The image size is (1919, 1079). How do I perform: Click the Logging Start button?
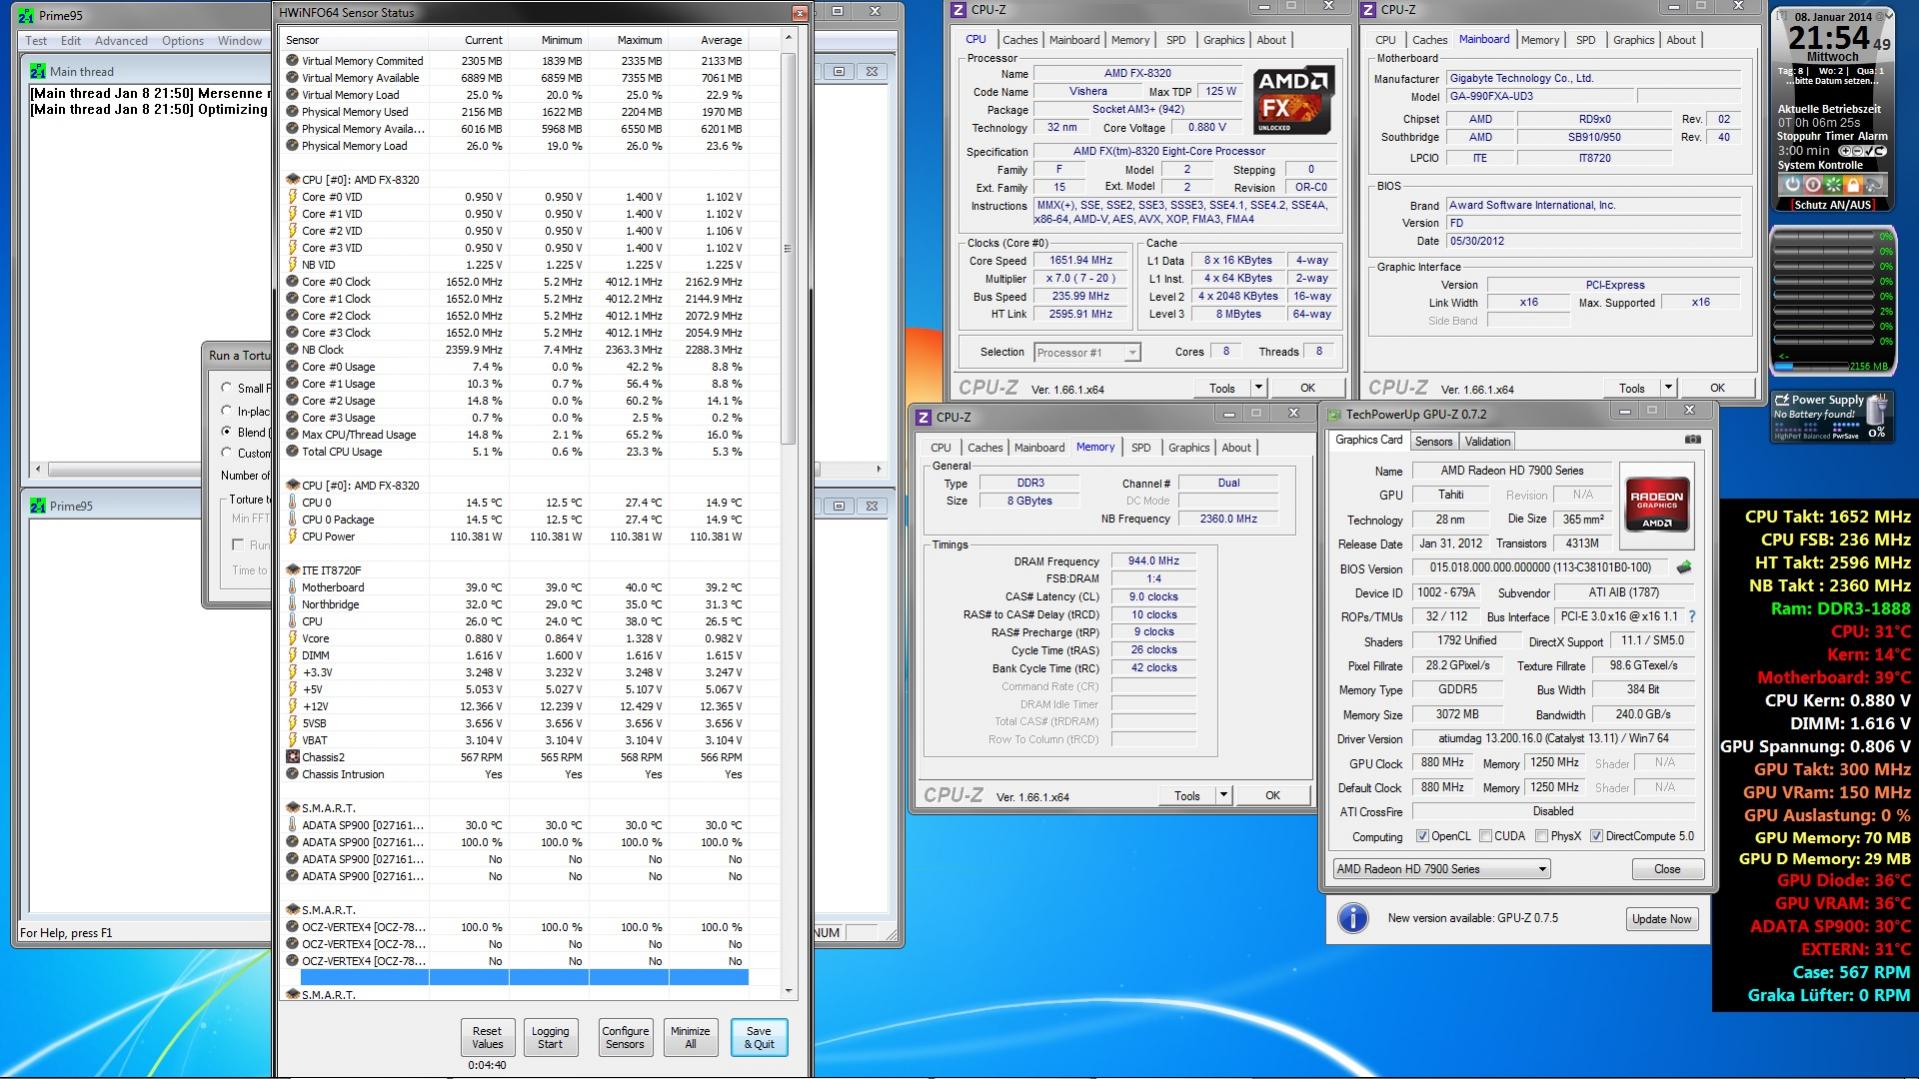coord(550,1037)
